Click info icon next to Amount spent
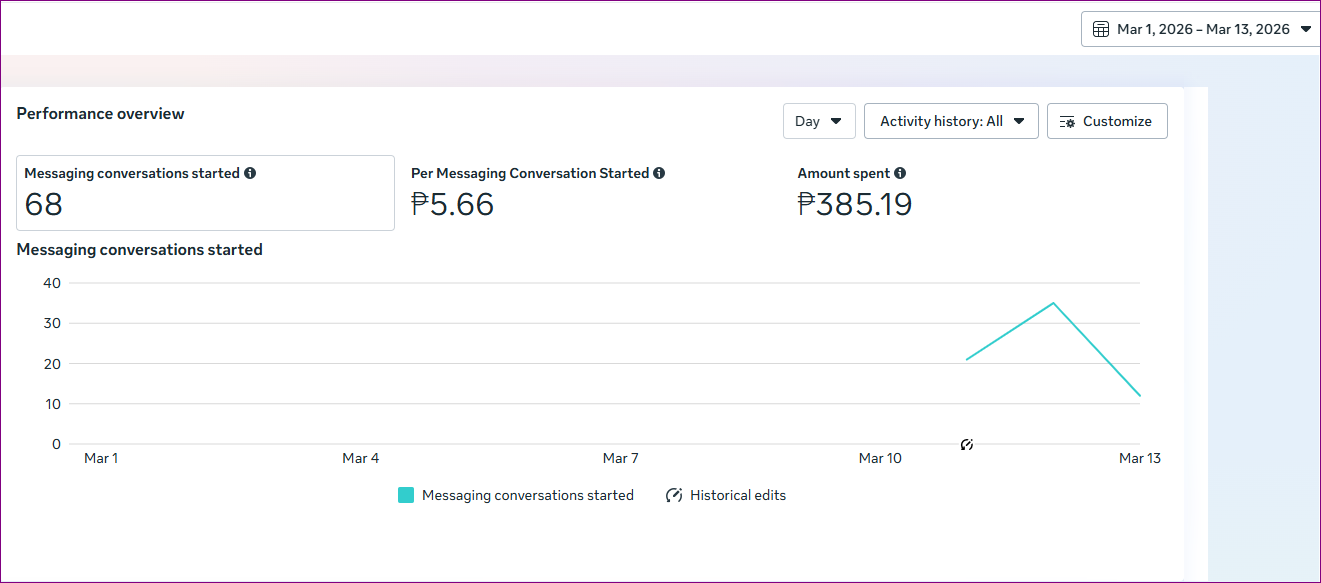The image size is (1321, 583). click(900, 173)
